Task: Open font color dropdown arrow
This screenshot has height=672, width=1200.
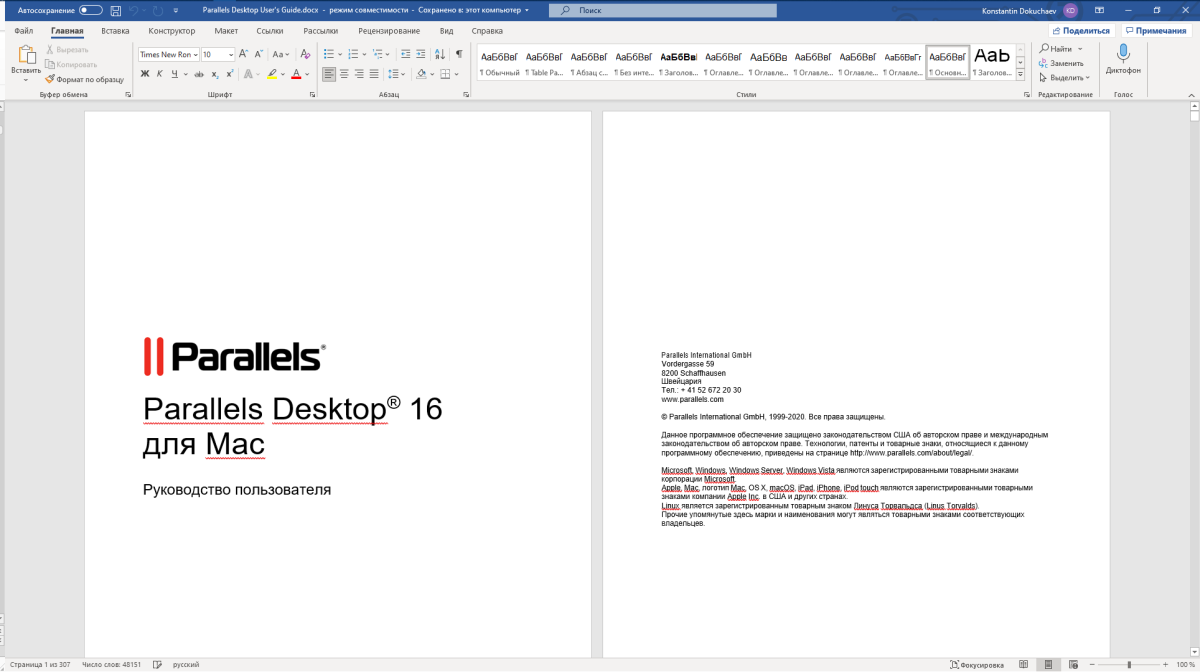Action: tap(308, 74)
